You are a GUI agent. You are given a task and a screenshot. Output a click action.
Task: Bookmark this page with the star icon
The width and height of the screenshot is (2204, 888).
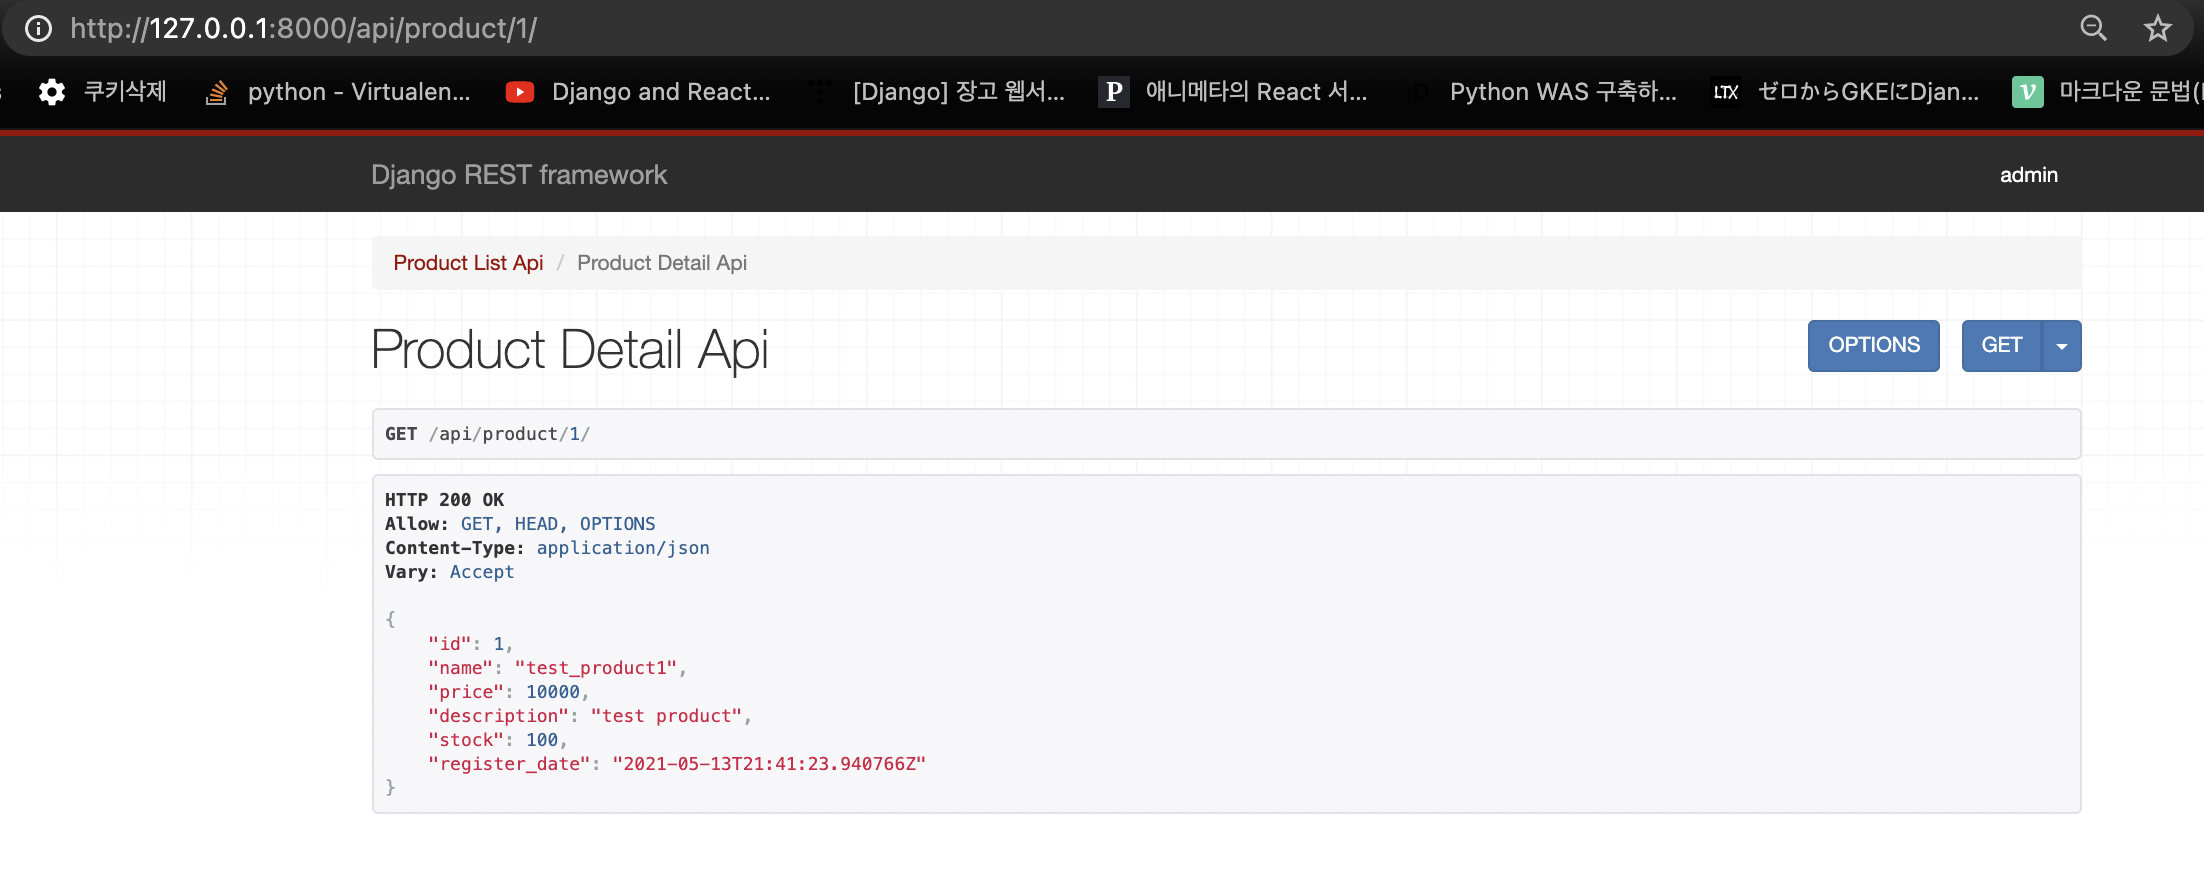[2157, 28]
